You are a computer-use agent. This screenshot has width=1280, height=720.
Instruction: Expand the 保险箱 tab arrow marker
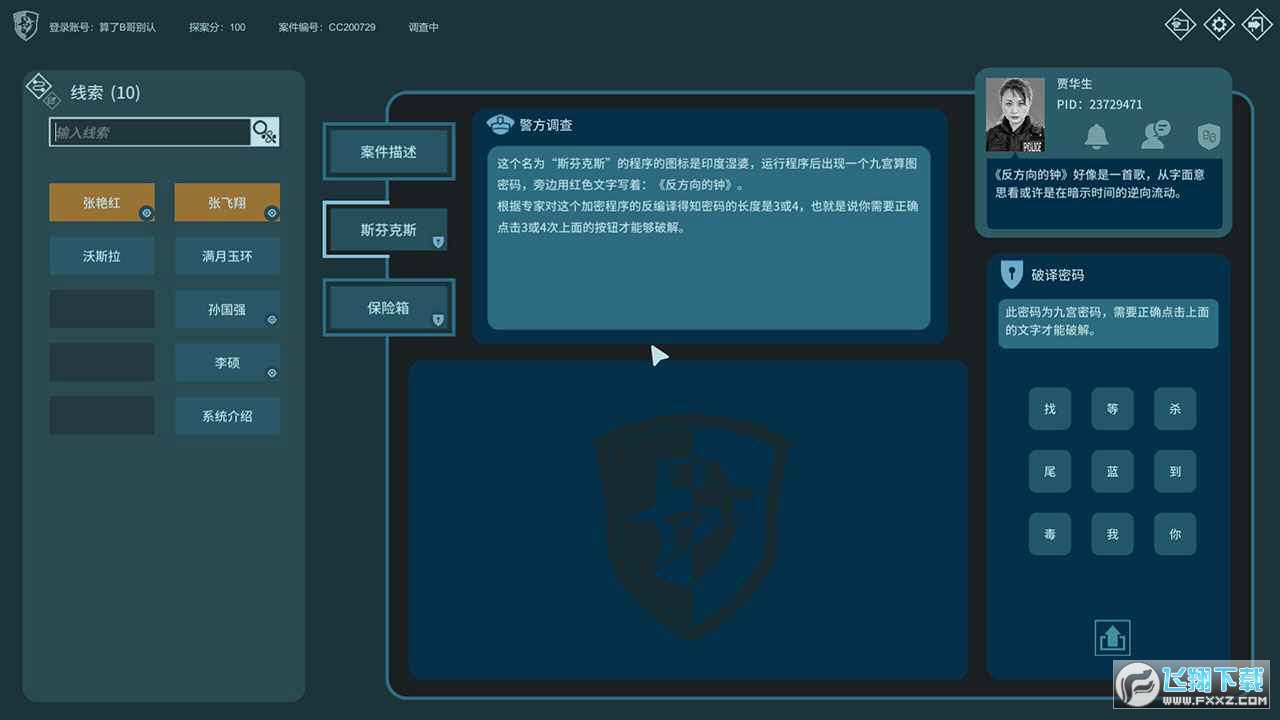[x=437, y=320]
